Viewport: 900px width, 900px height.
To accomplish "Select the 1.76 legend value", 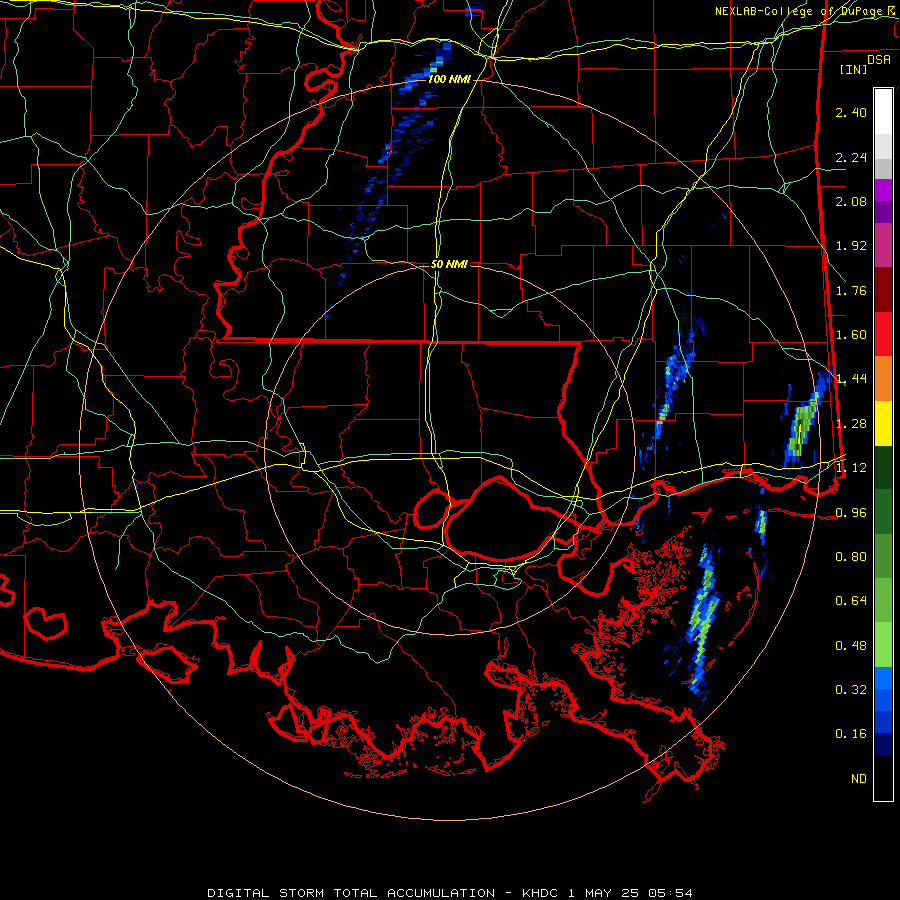I will 851,290.
